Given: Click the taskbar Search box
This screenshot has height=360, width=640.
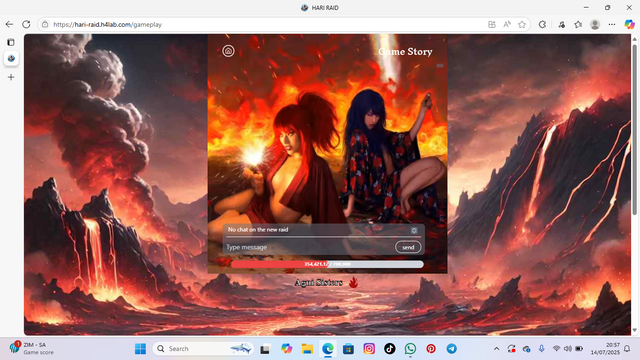Looking at the screenshot, I should [203, 349].
